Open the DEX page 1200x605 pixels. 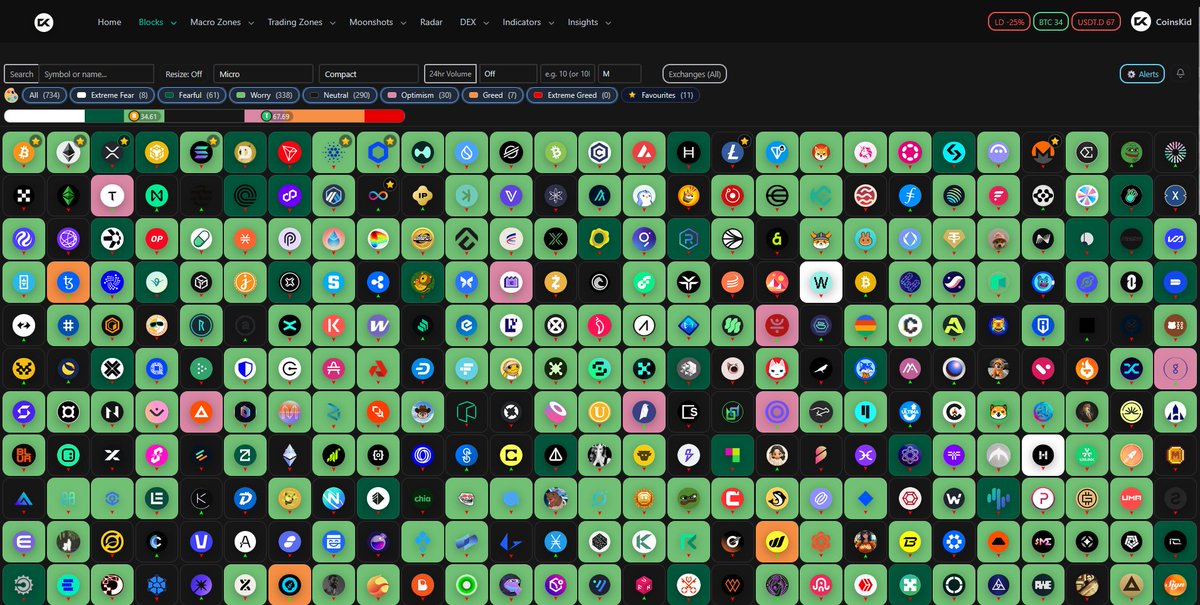[x=473, y=22]
